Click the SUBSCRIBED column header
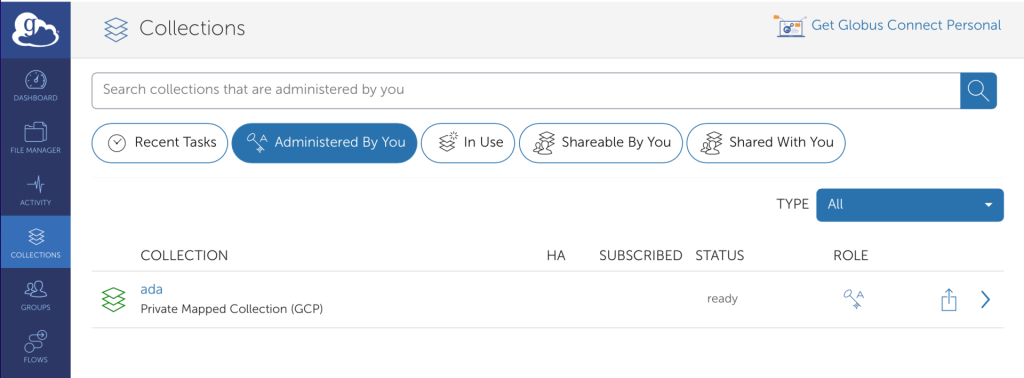Viewport: 1024px width, 378px height. coord(641,255)
